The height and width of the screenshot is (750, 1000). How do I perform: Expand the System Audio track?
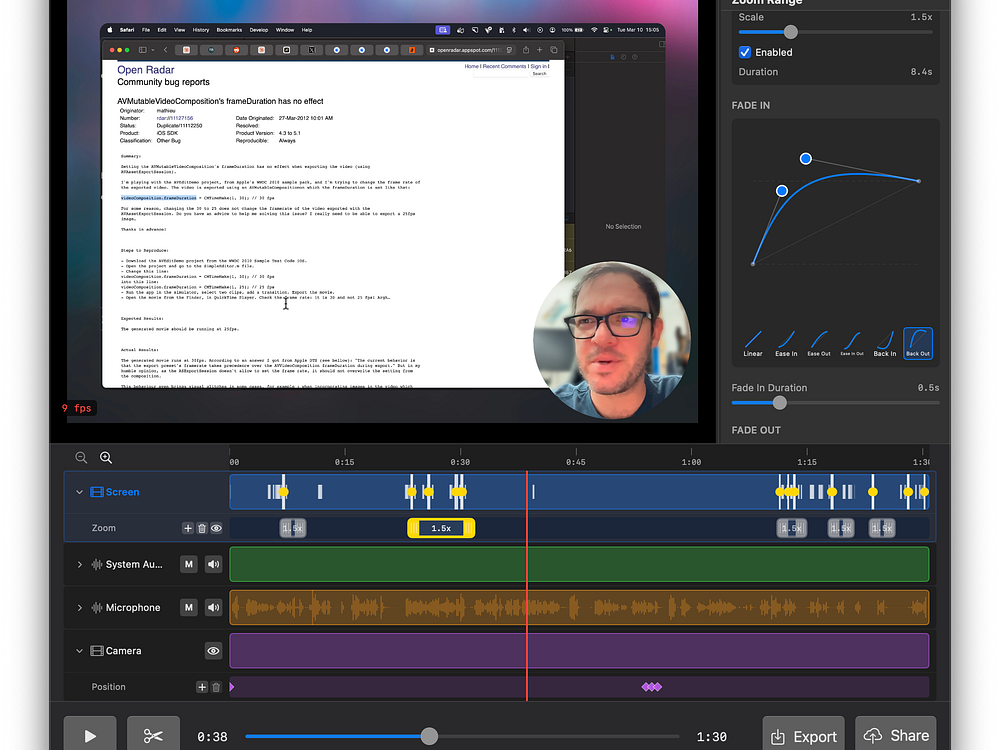pos(79,564)
